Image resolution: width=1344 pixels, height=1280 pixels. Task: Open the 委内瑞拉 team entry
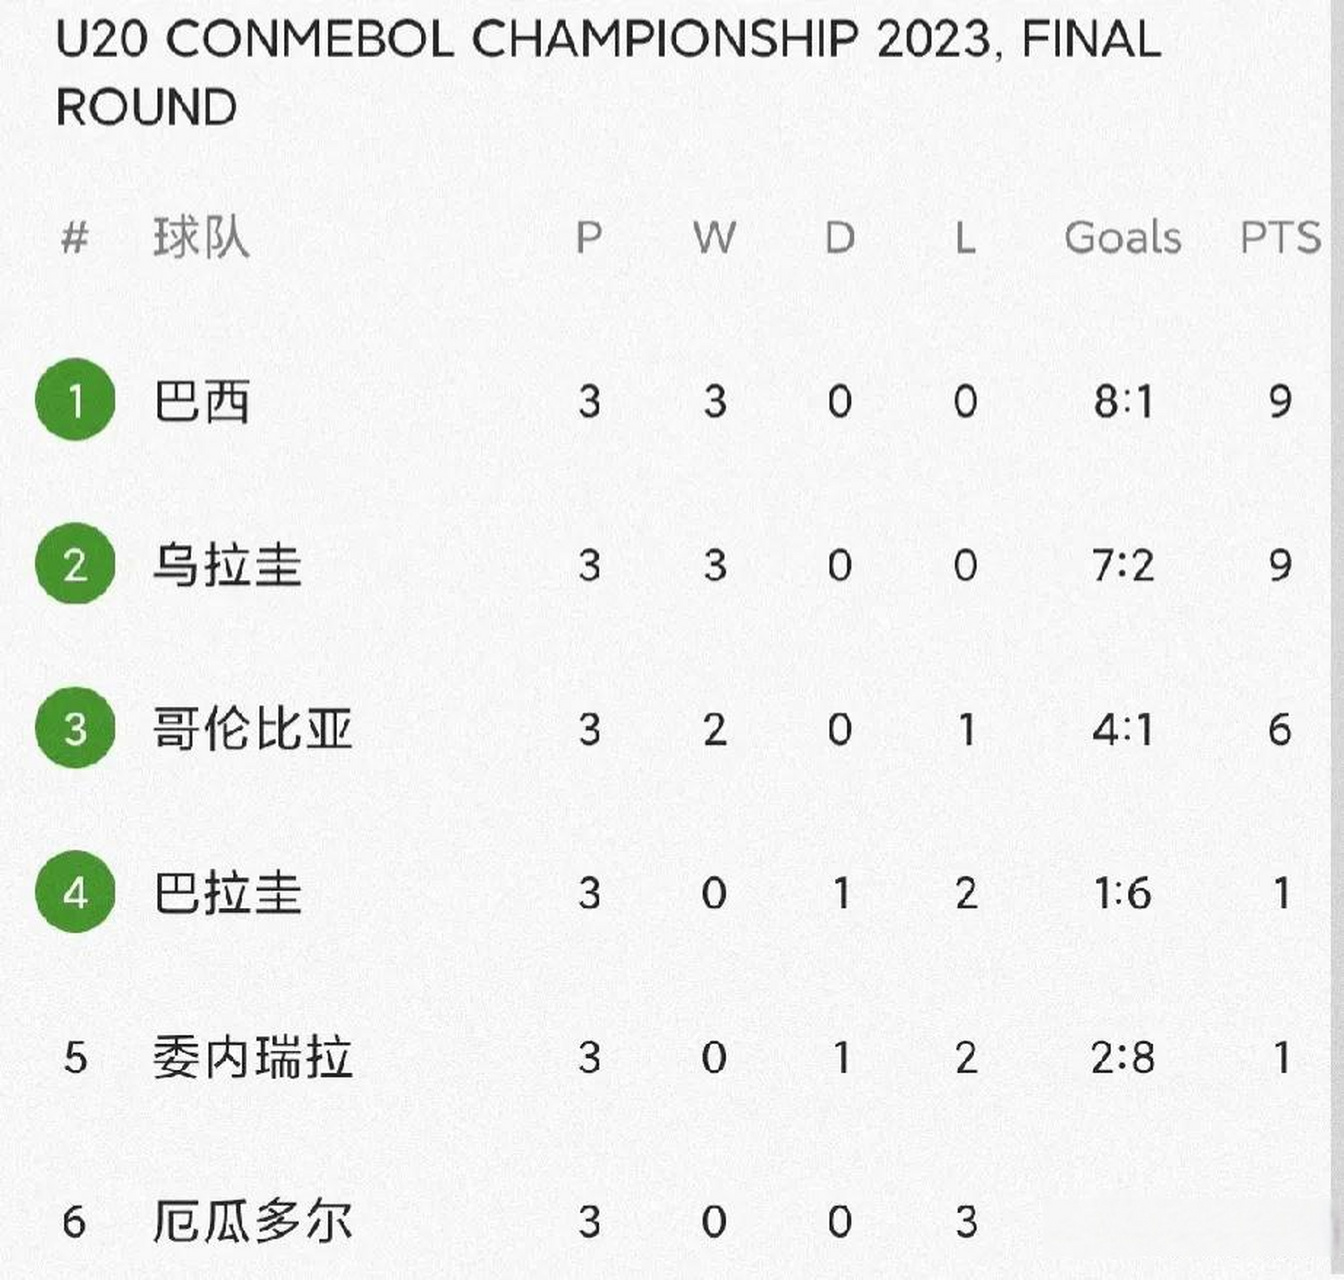click(252, 1057)
